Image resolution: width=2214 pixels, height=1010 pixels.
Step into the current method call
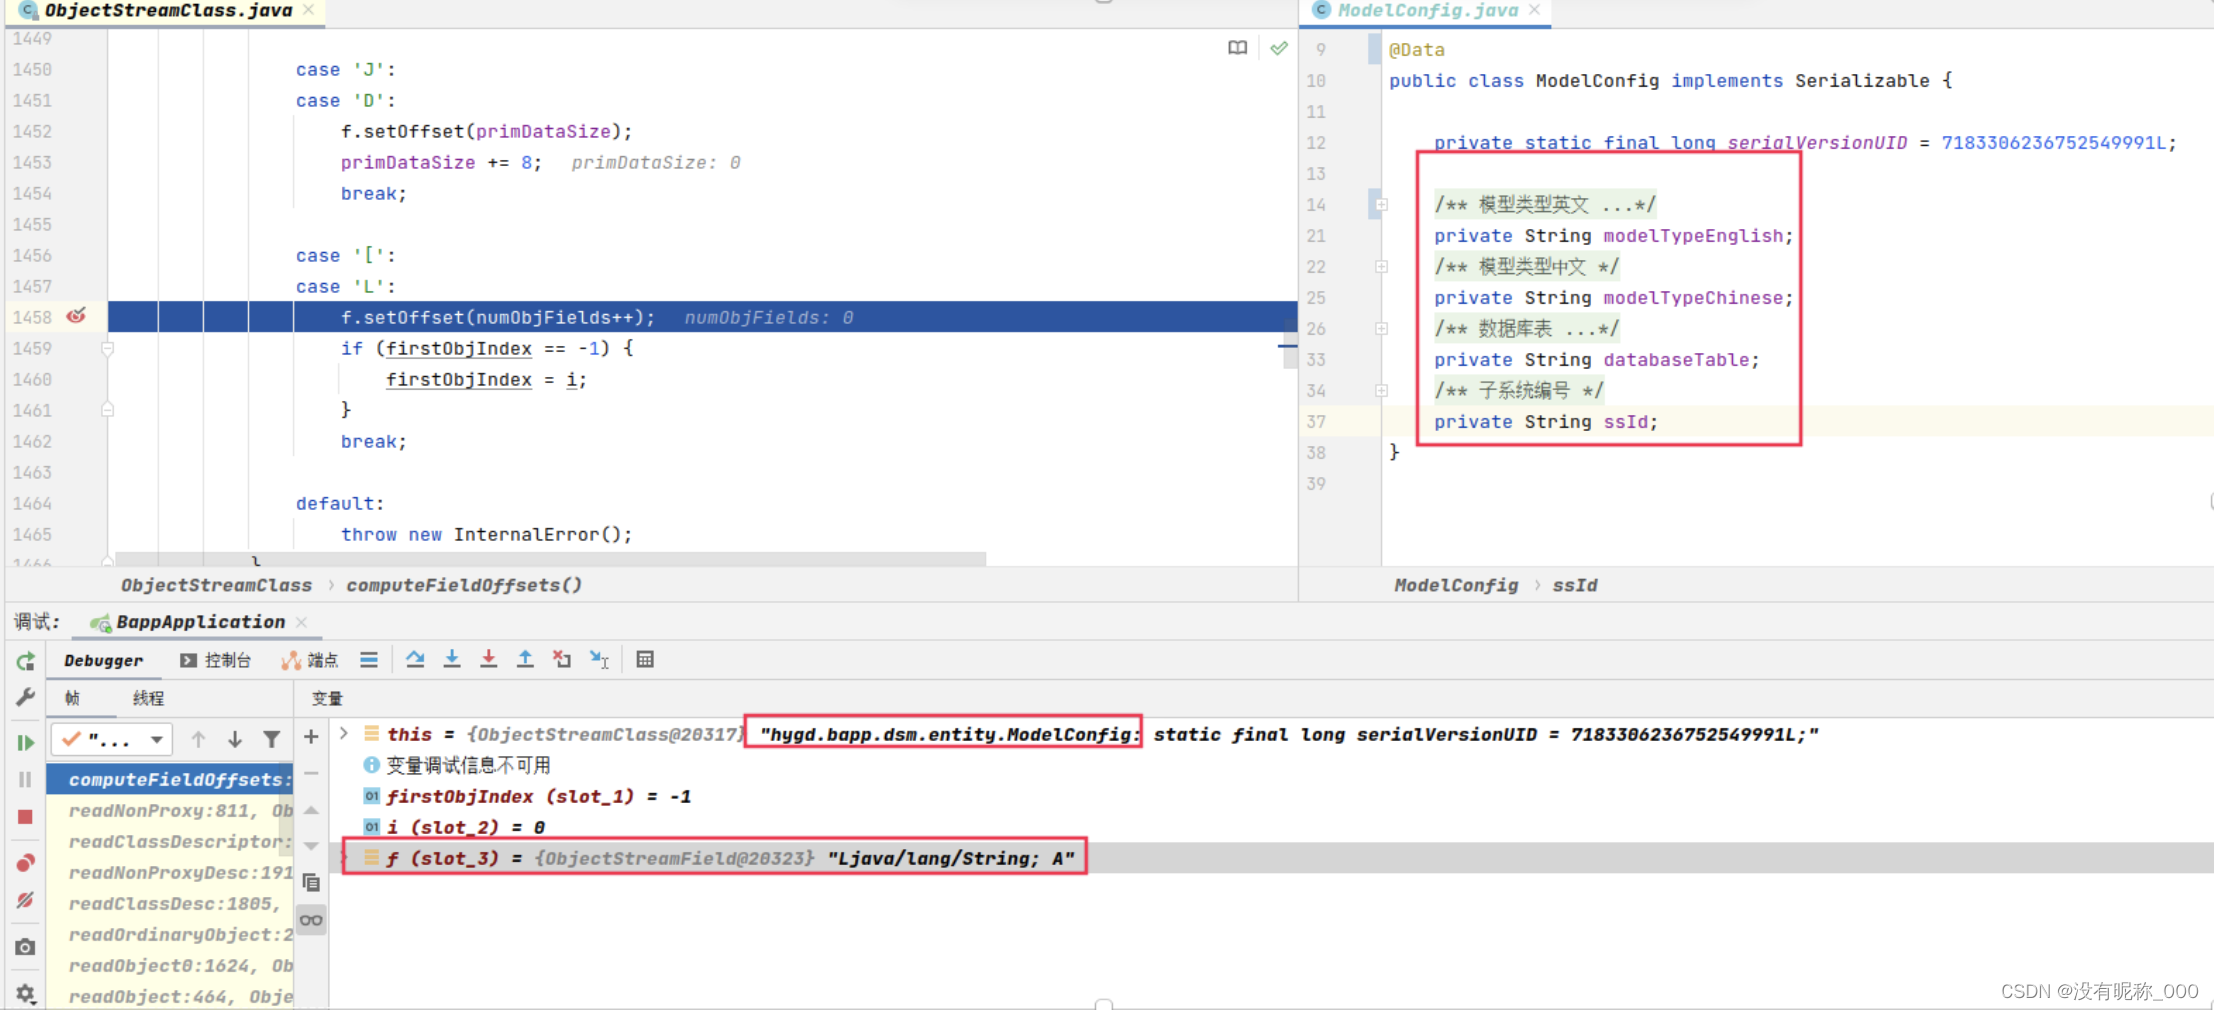pos(452,659)
